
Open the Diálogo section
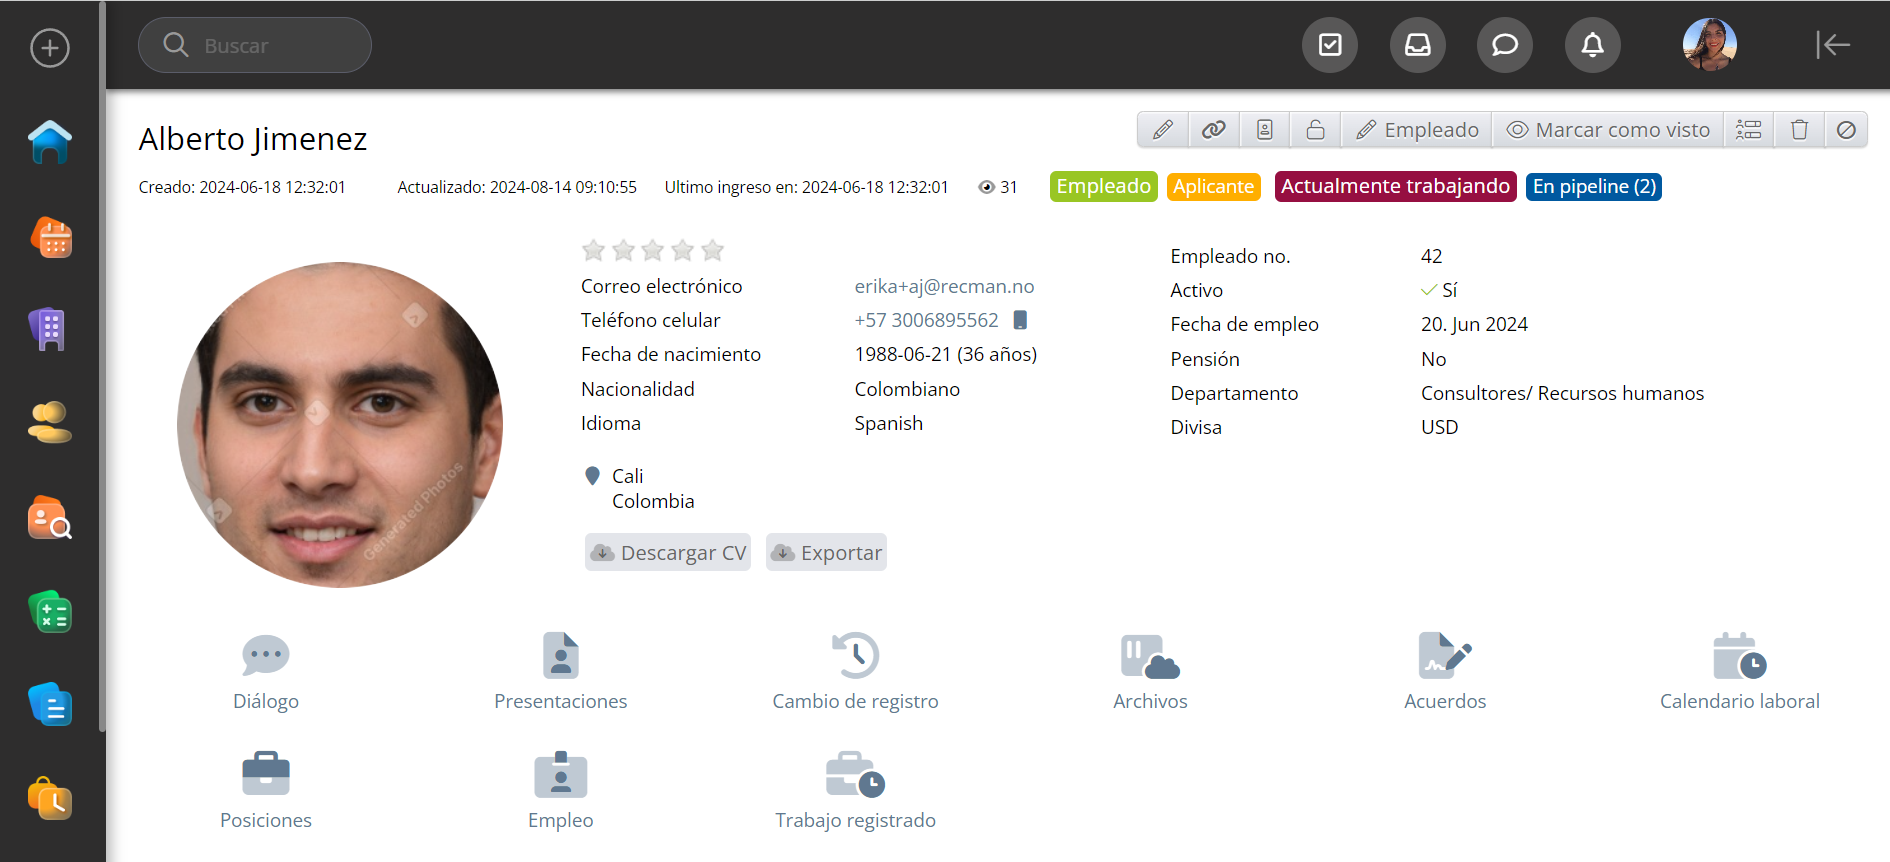coord(266,672)
